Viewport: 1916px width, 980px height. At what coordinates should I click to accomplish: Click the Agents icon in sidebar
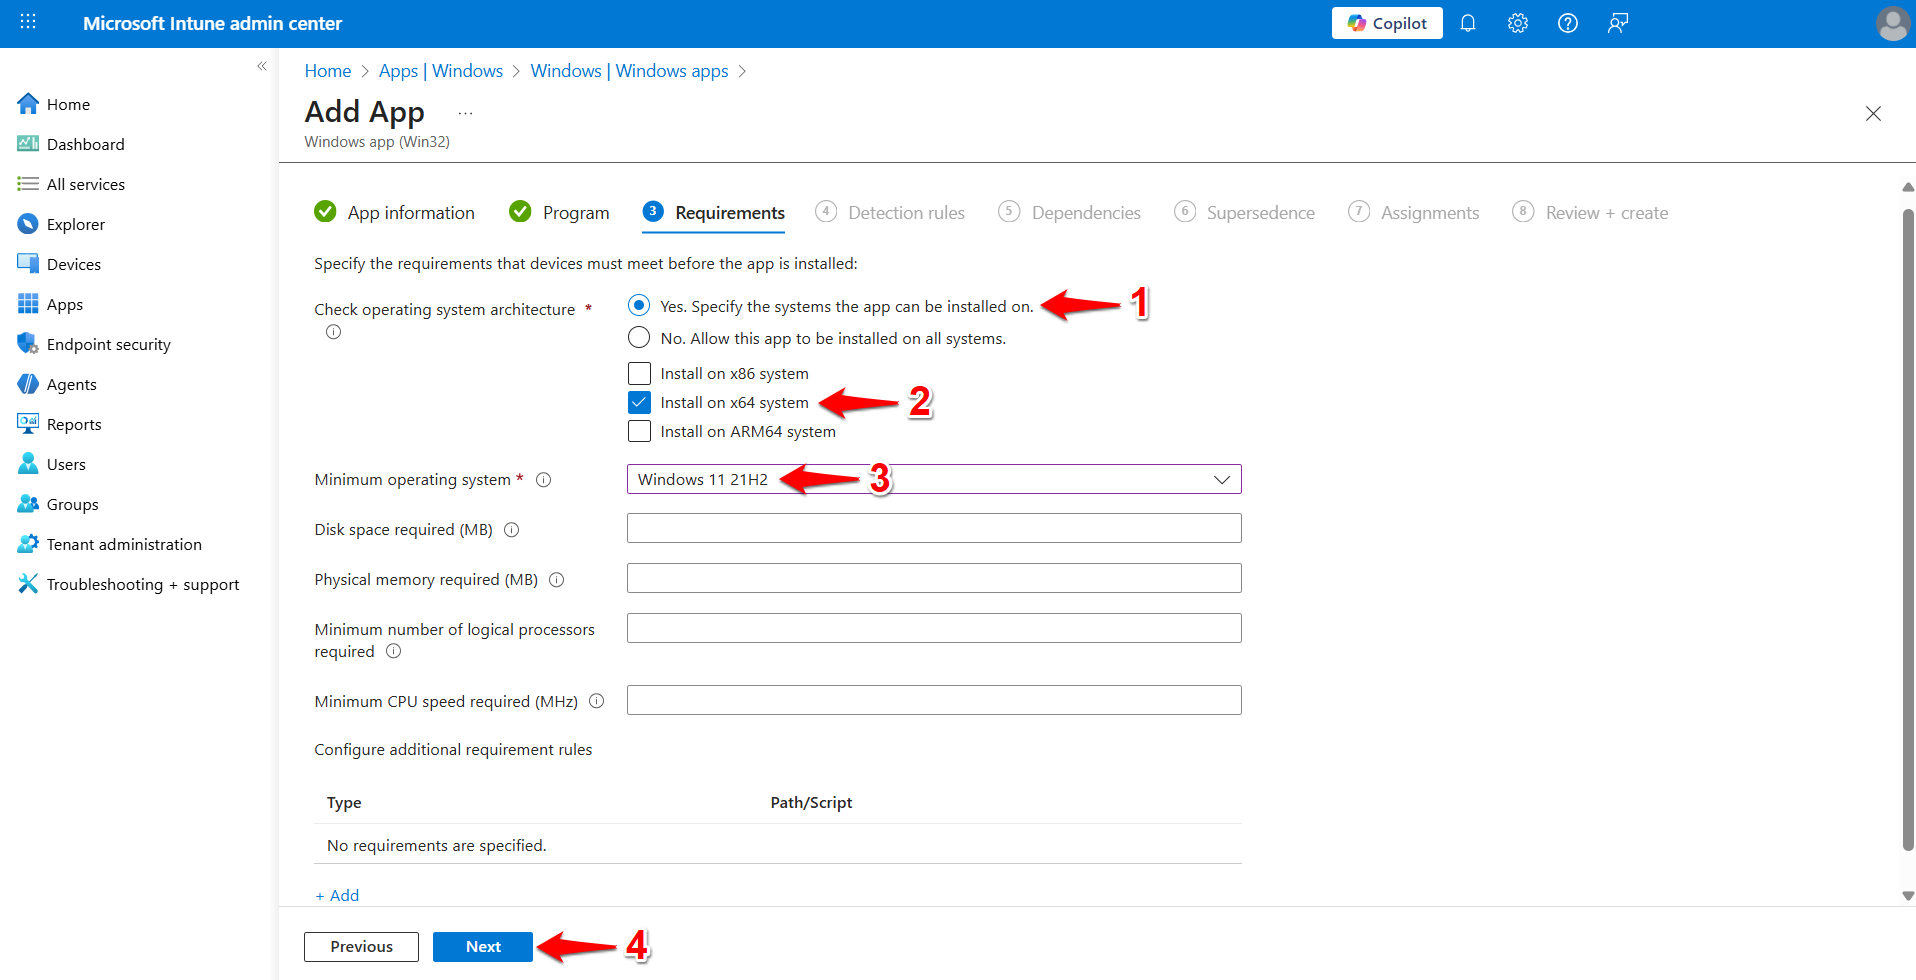click(28, 384)
